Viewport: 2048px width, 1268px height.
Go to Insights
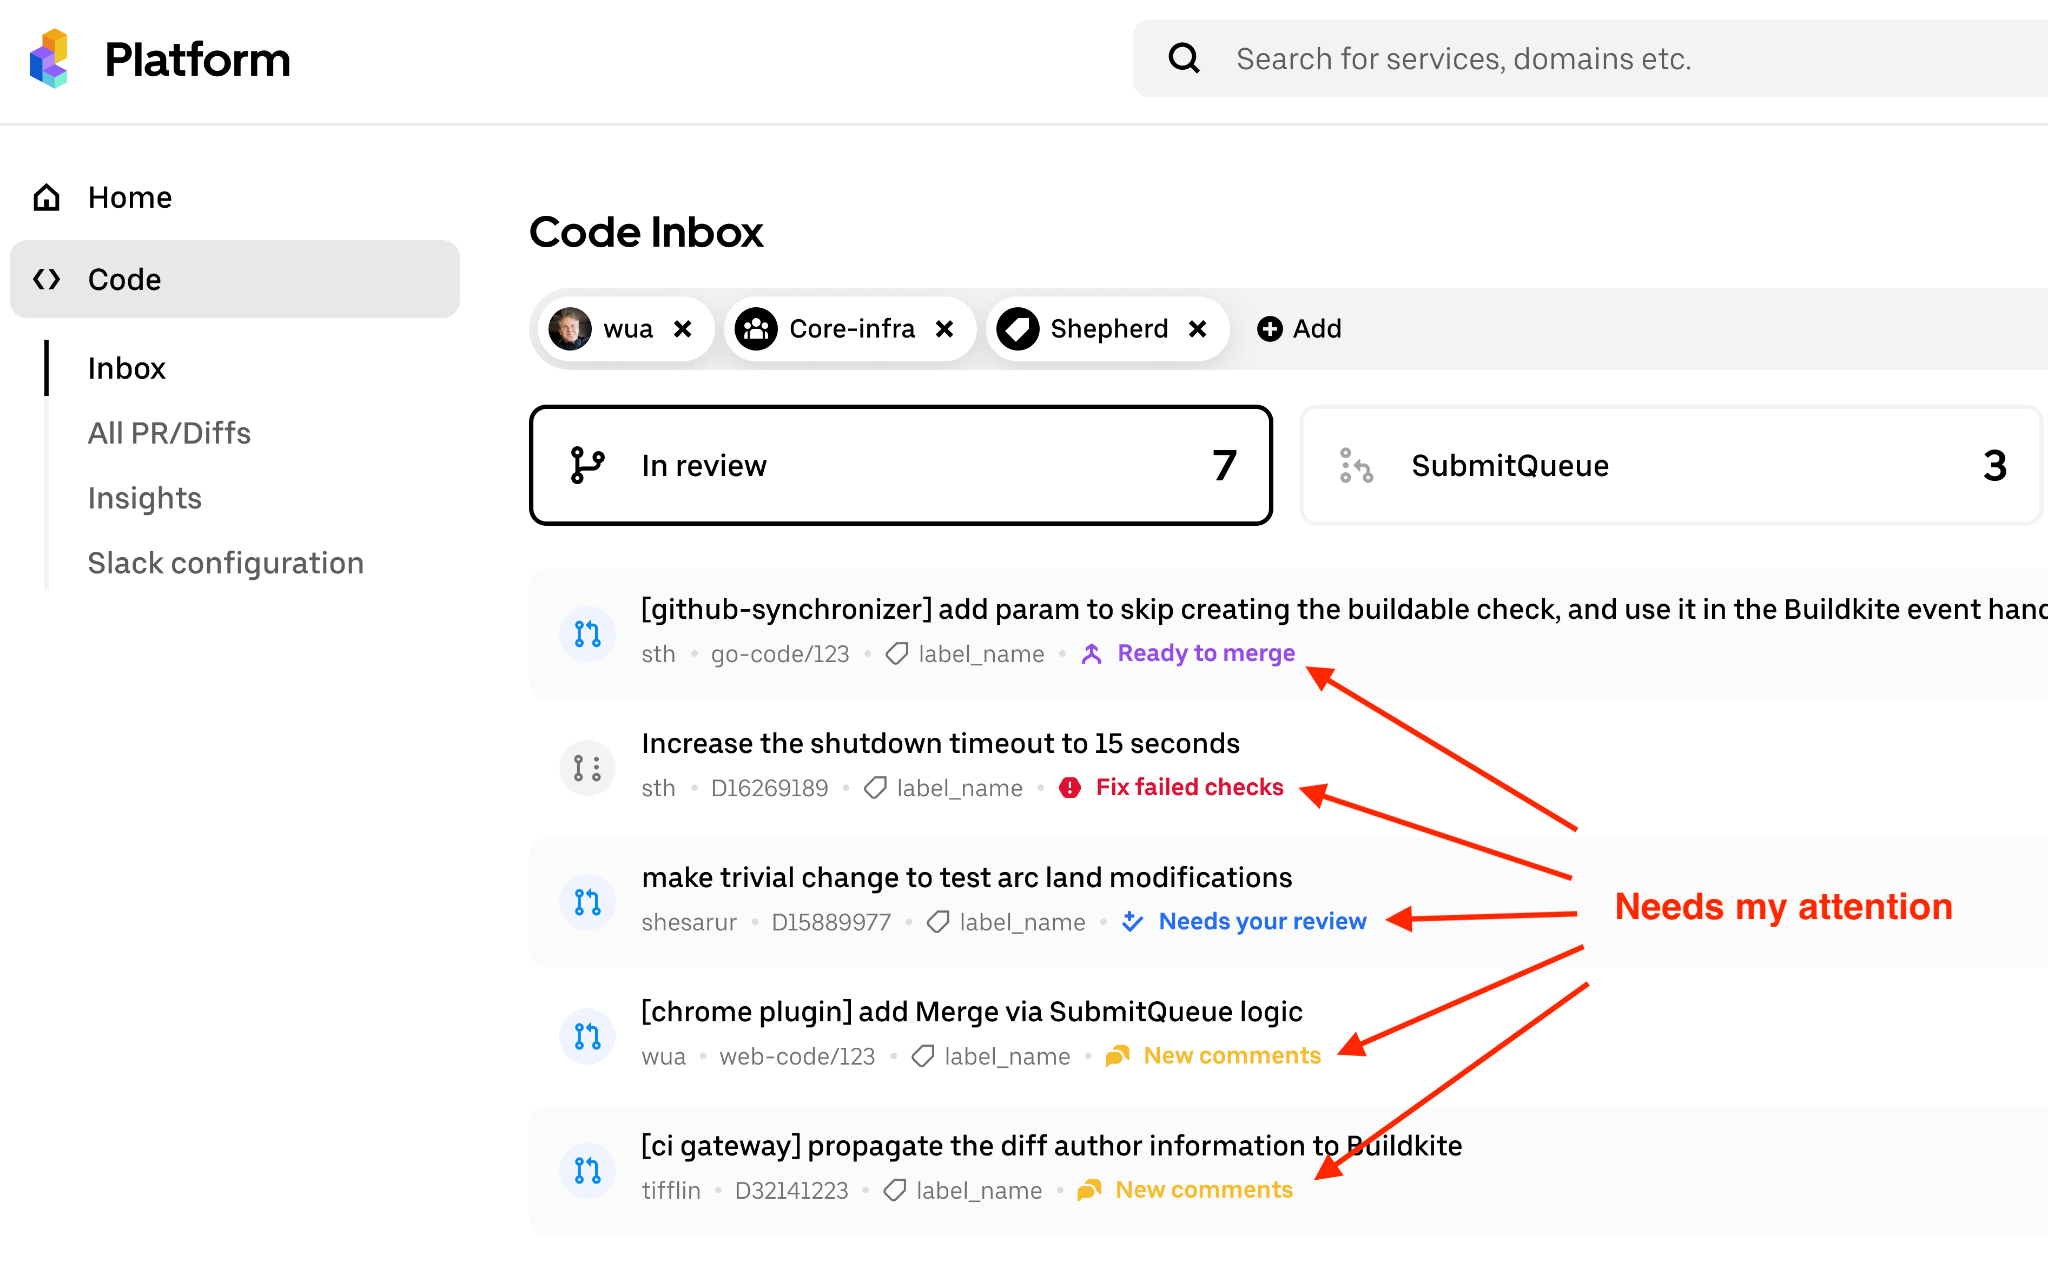coord(145,498)
